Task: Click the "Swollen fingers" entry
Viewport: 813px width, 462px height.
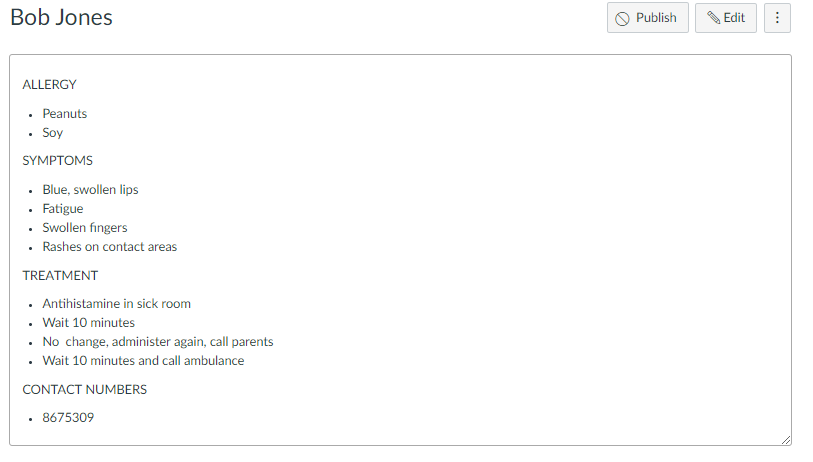Action: (x=84, y=228)
